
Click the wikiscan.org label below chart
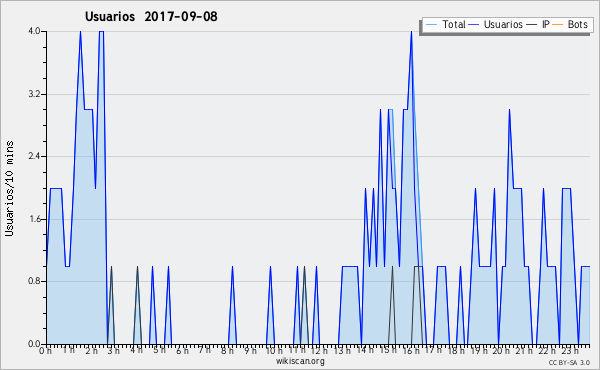pyautogui.click(x=300, y=361)
